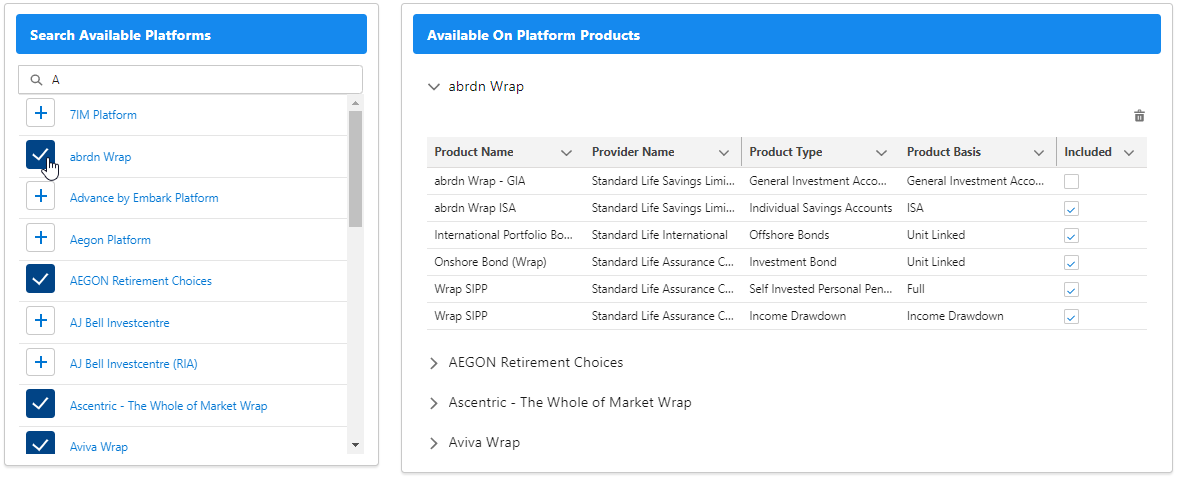Click the platform search input field

[200, 80]
